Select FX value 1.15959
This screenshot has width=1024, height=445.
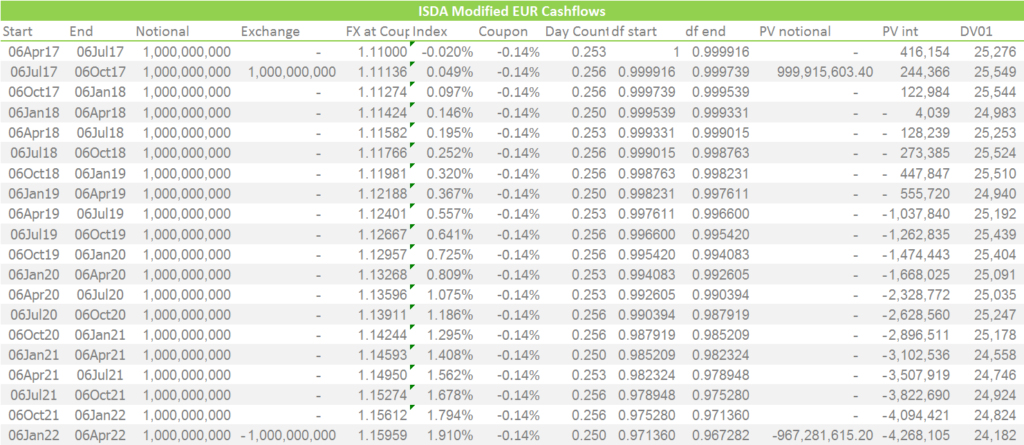383,435
